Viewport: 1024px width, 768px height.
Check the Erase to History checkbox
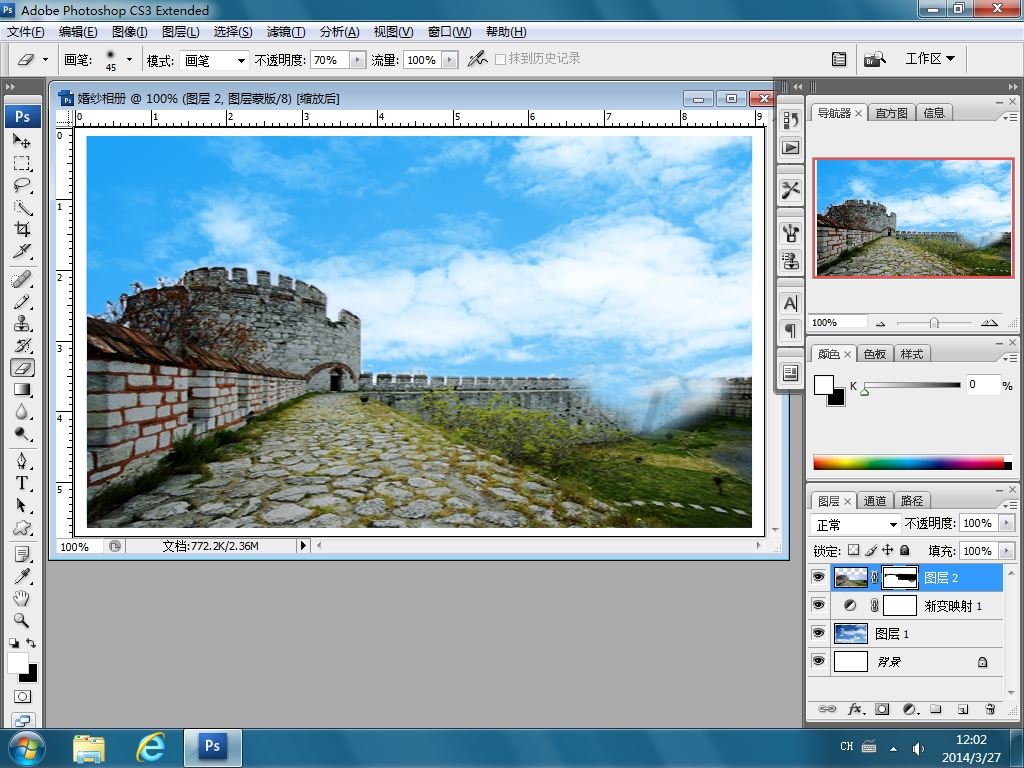[x=500, y=59]
